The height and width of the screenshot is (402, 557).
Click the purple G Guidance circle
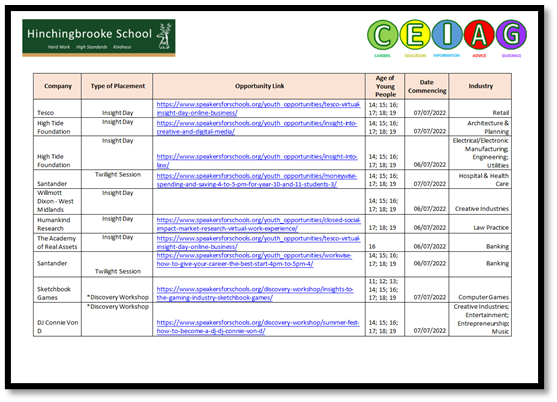coord(511,35)
